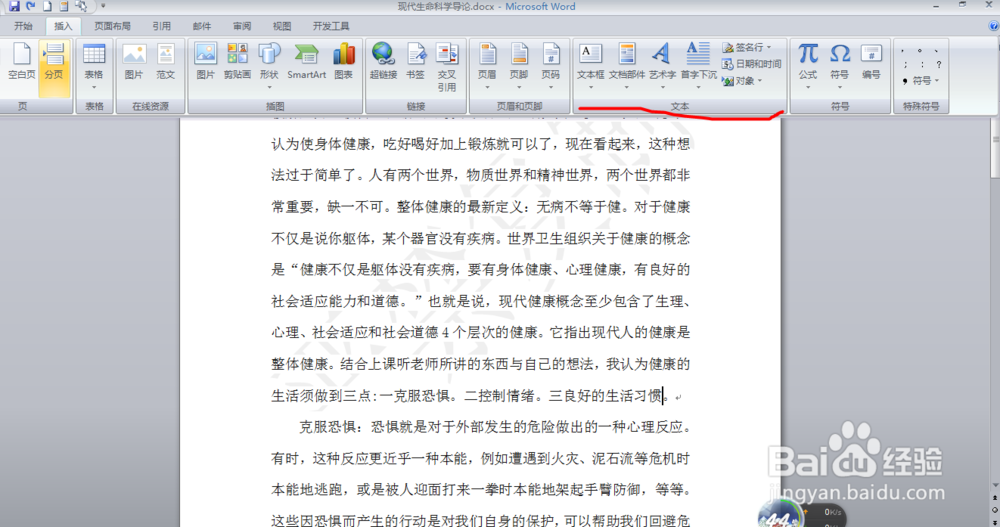Go to the 审阅 tab
This screenshot has height=527, width=1000.
[242, 26]
